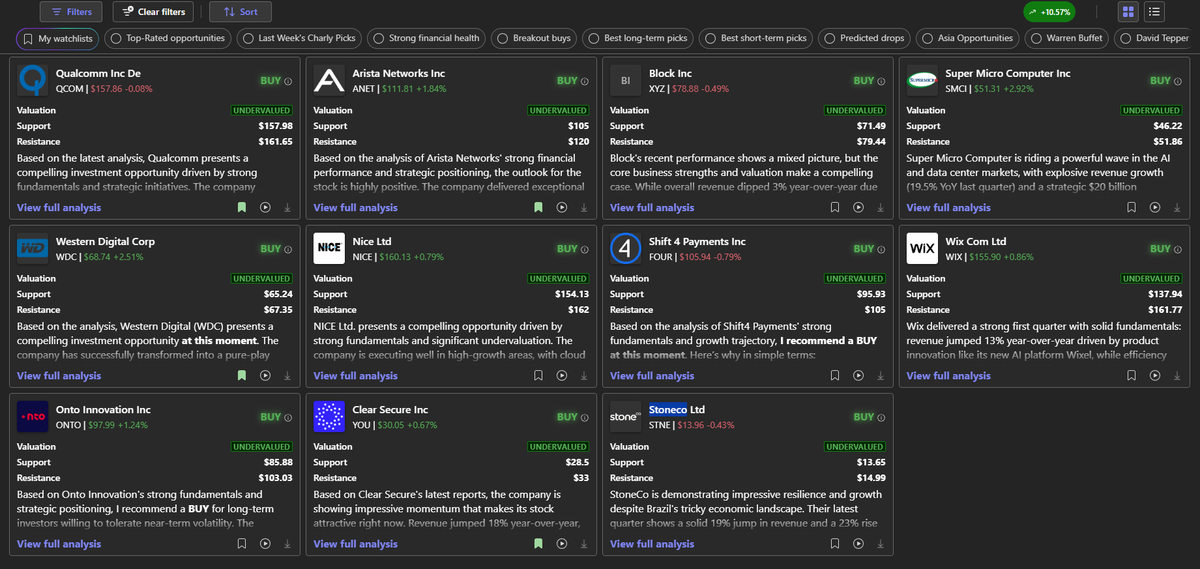1200x569 pixels.
Task: Play audio analysis for Clear Secure
Action: [x=562, y=544]
